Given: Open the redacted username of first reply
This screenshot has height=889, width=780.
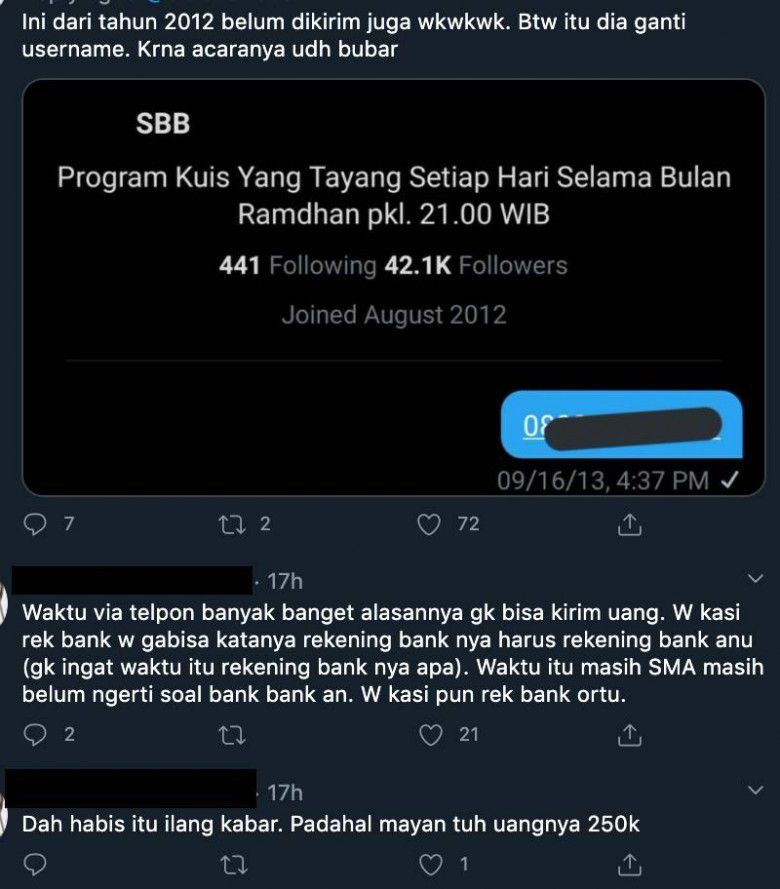Looking at the screenshot, I should [132, 580].
